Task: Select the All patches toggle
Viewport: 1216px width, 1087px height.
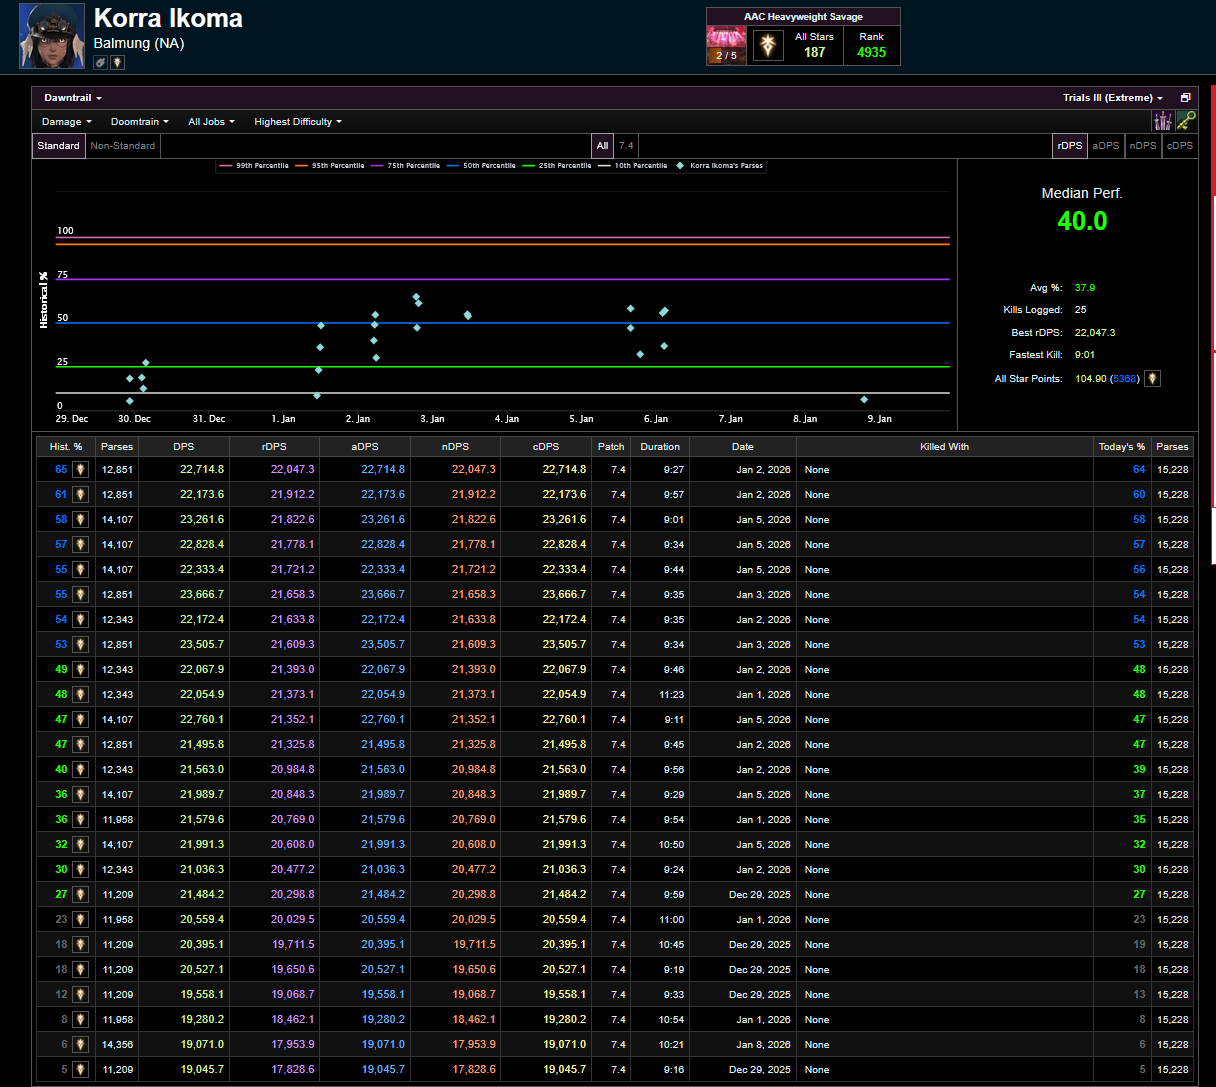Action: coord(602,146)
